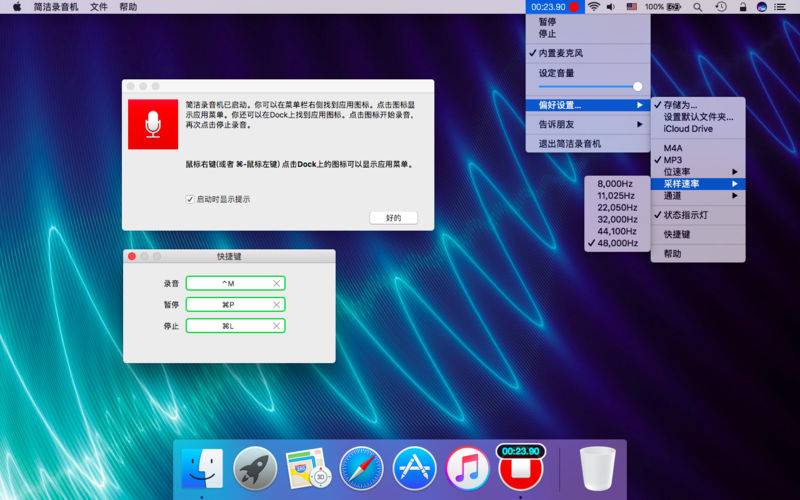
Task: Select 48,000Hz sample rate
Action: tap(617, 243)
